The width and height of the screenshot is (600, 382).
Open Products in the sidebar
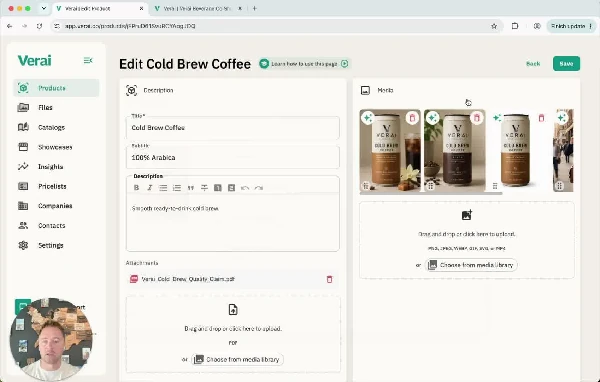click(x=56, y=88)
